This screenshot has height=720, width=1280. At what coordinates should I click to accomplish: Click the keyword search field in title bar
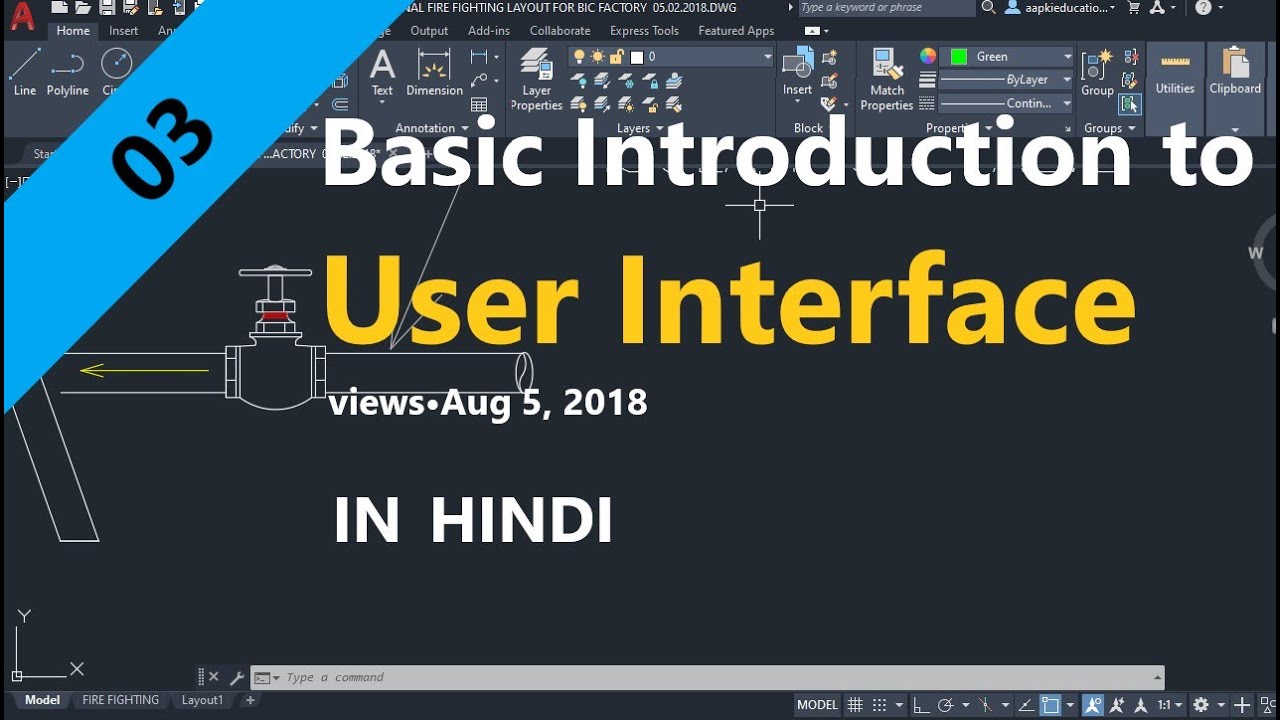click(x=885, y=7)
